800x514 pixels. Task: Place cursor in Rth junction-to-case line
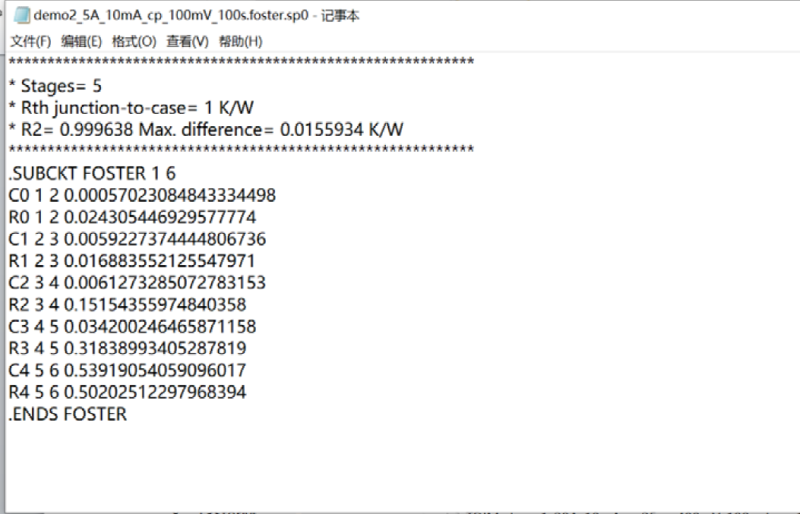click(x=131, y=108)
